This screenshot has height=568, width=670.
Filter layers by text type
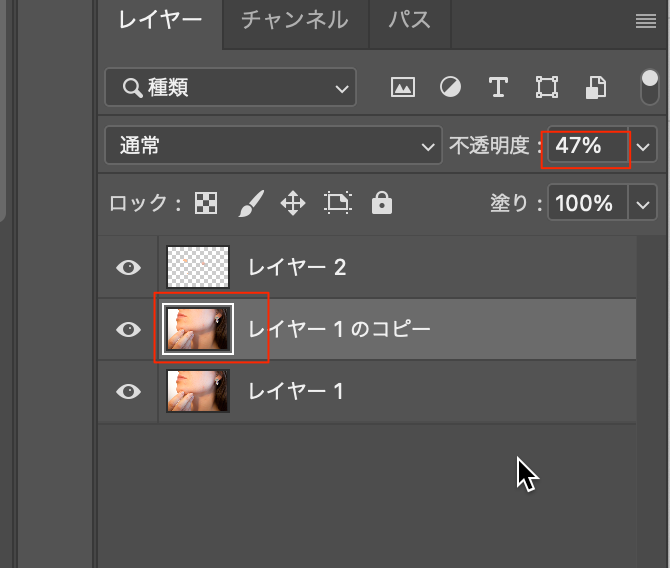[498, 88]
